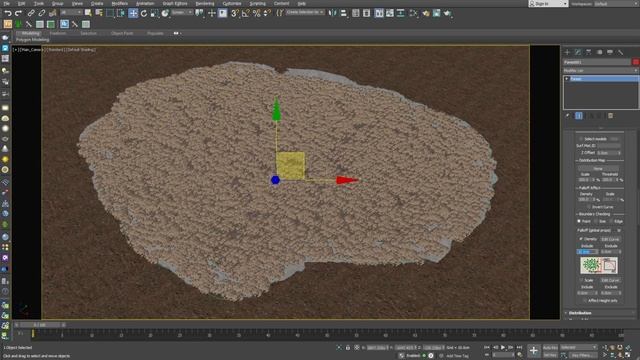640x360 pixels.
Task: Open the Display tab in command panel
Action: [610, 52]
